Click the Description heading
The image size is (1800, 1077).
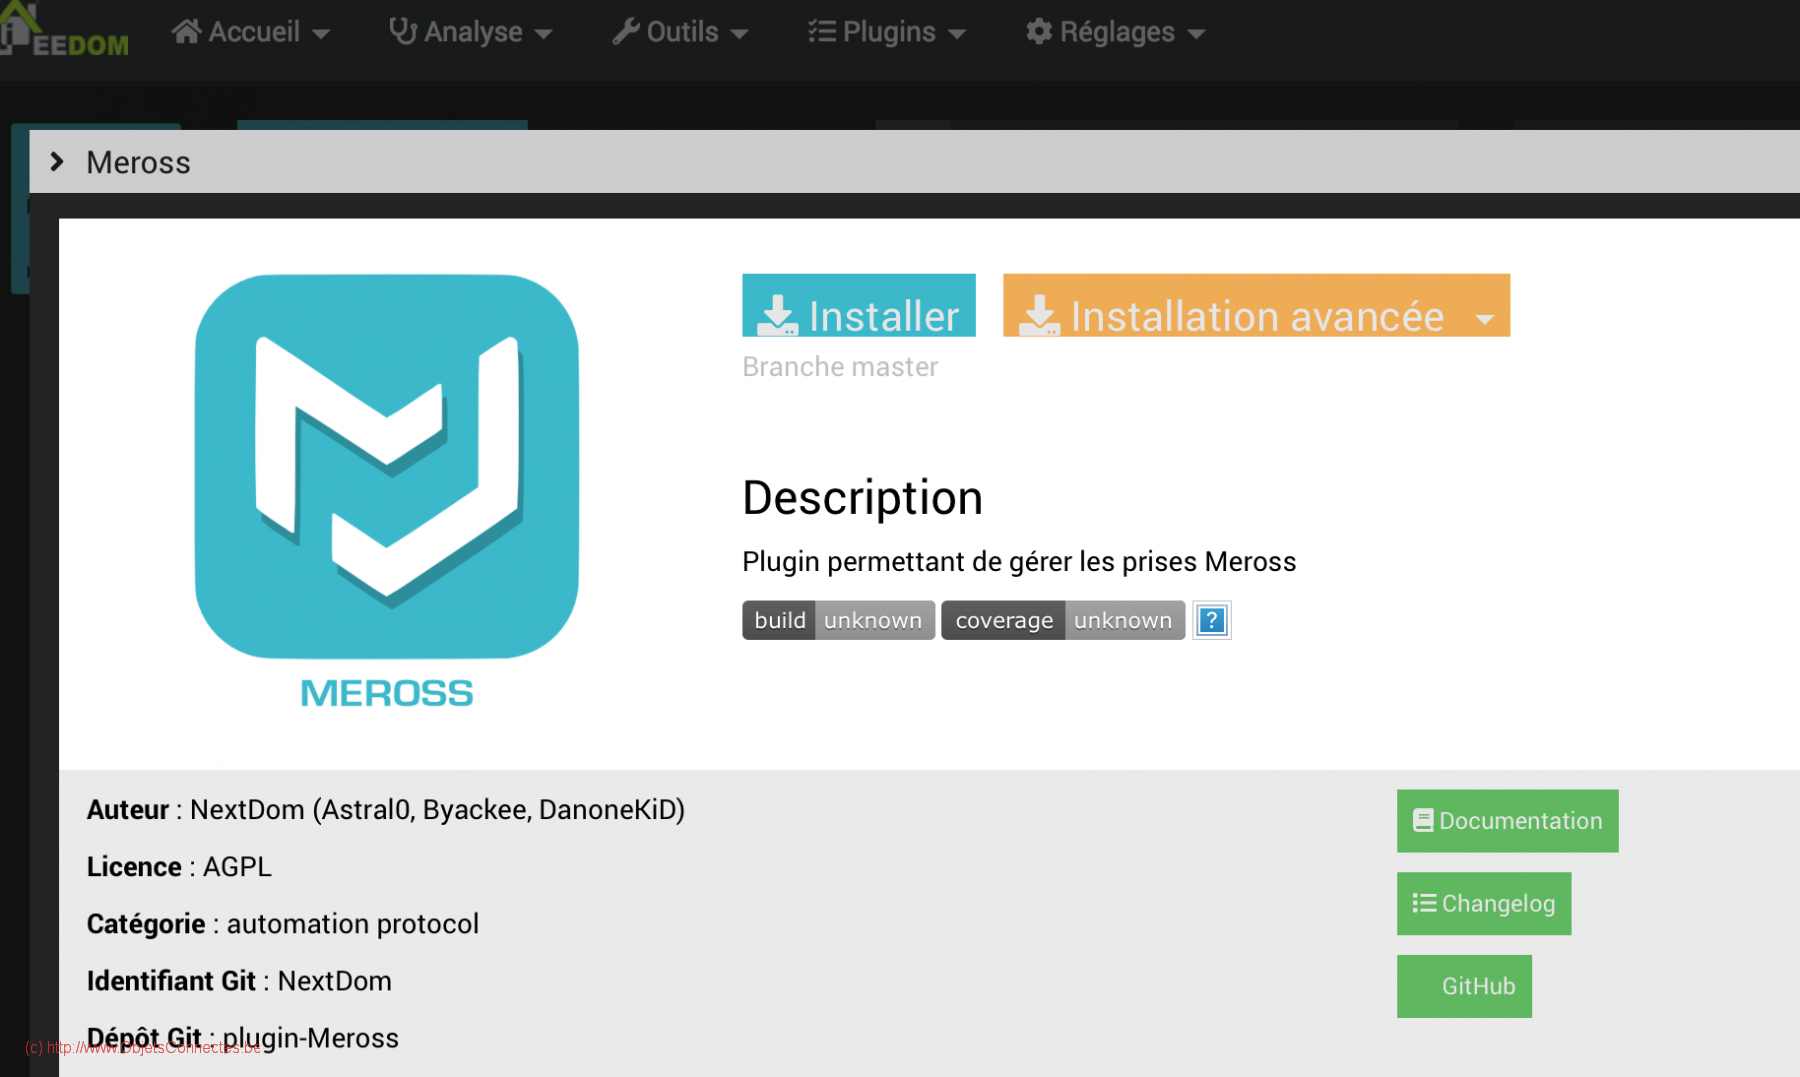[x=862, y=498]
